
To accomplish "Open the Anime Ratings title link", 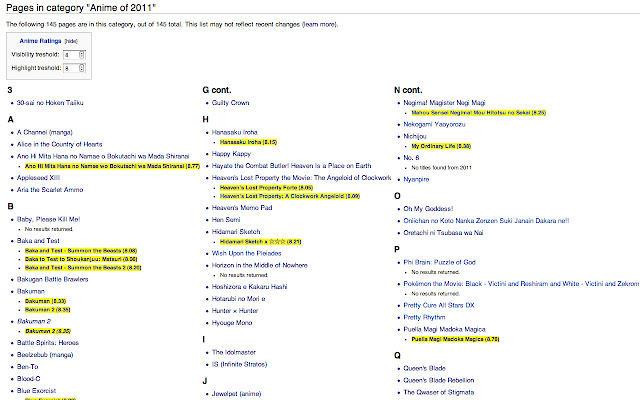I will (x=40, y=41).
